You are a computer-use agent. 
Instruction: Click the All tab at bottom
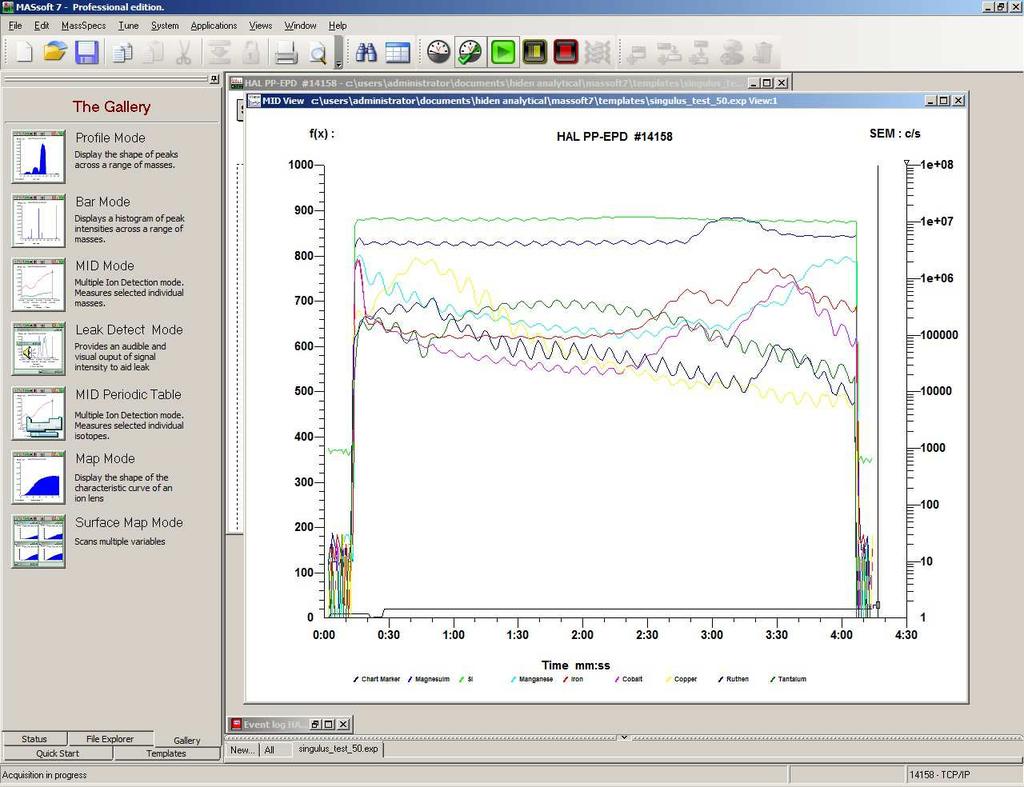coord(269,750)
